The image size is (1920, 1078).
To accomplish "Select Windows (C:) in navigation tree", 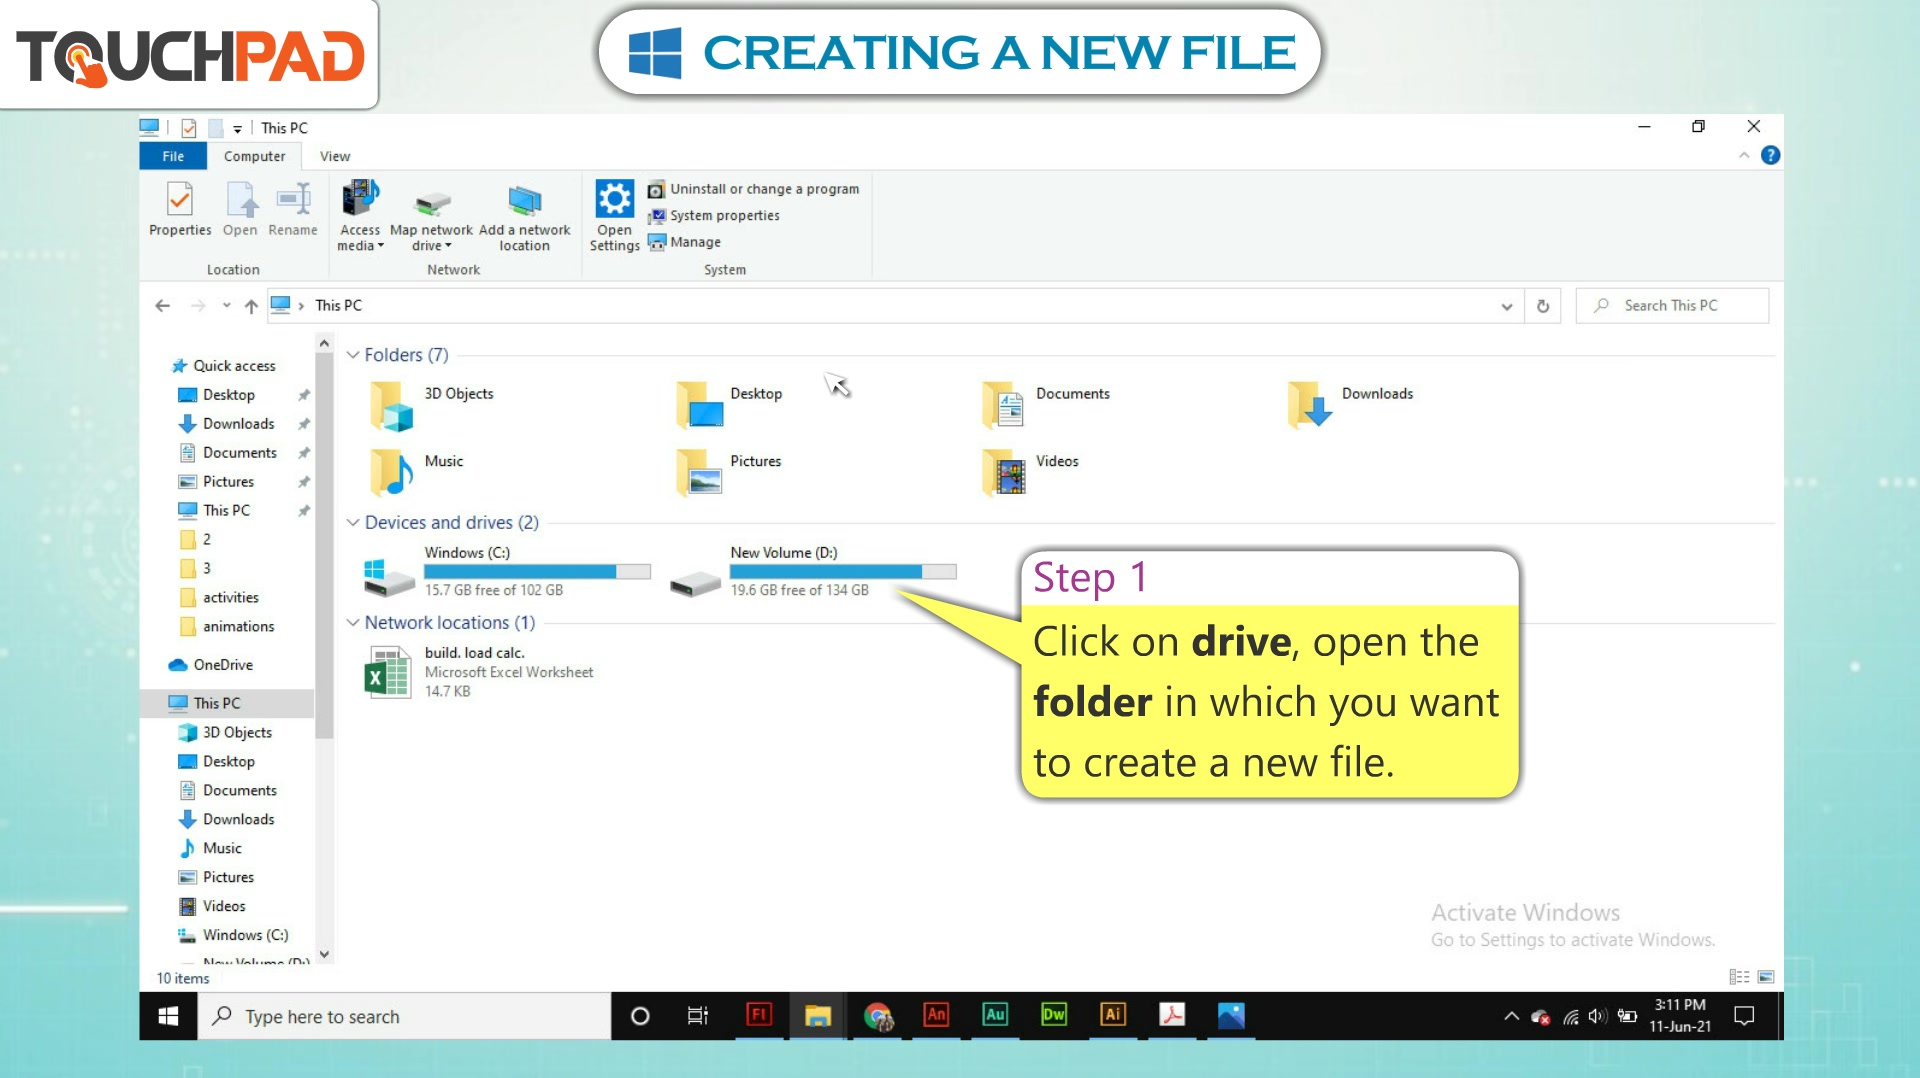I will (245, 936).
